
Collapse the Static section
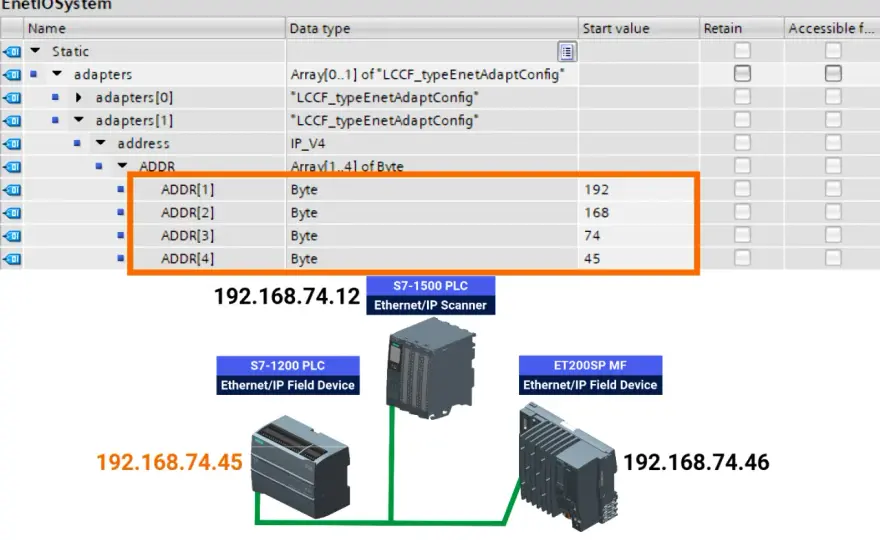pyautogui.click(x=35, y=51)
